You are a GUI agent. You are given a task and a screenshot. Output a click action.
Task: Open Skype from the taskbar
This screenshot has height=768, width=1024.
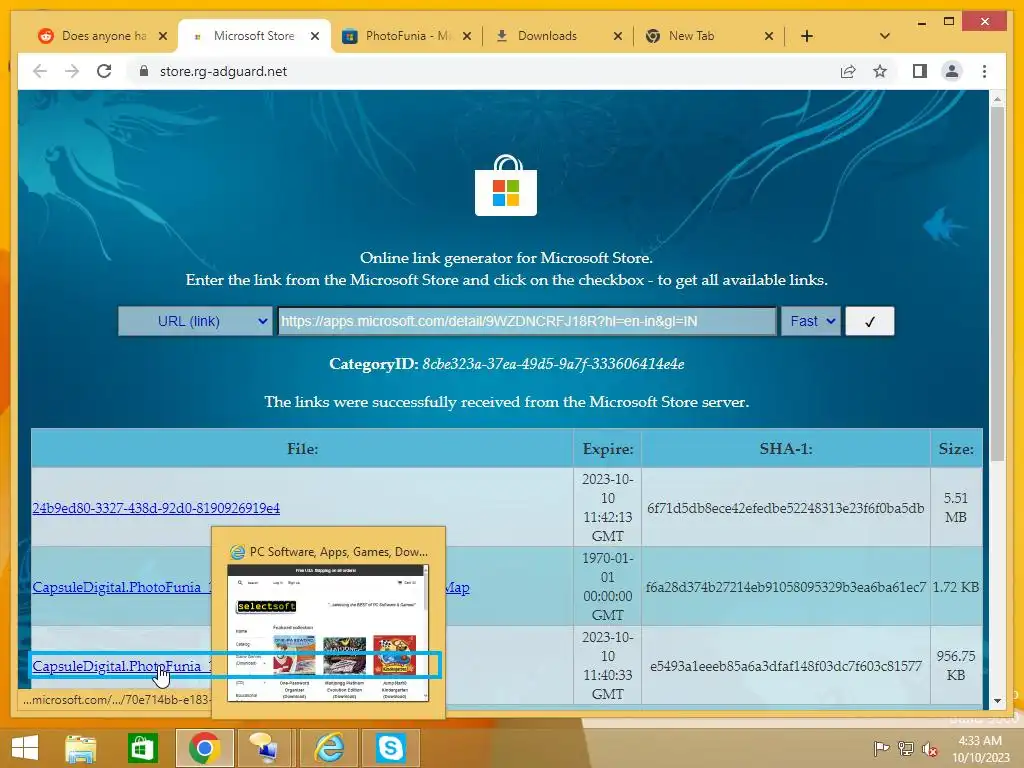pyautogui.click(x=390, y=748)
